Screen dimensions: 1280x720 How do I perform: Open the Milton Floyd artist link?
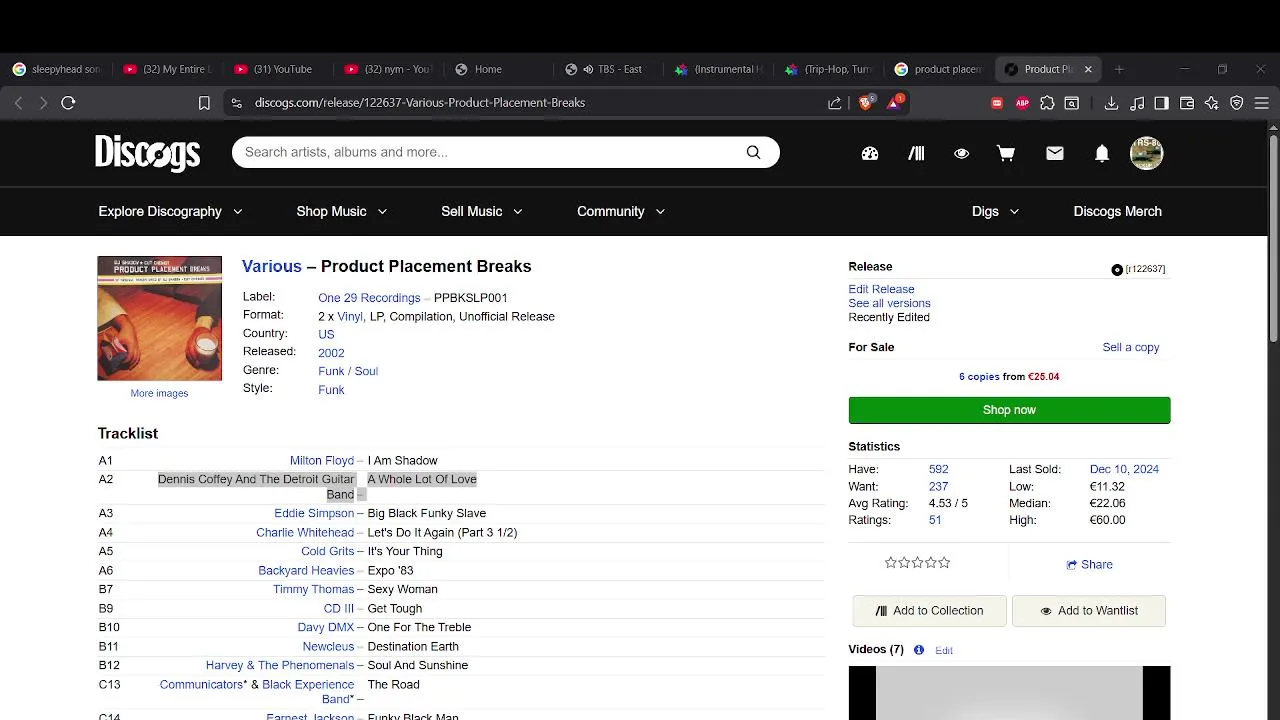click(x=322, y=461)
